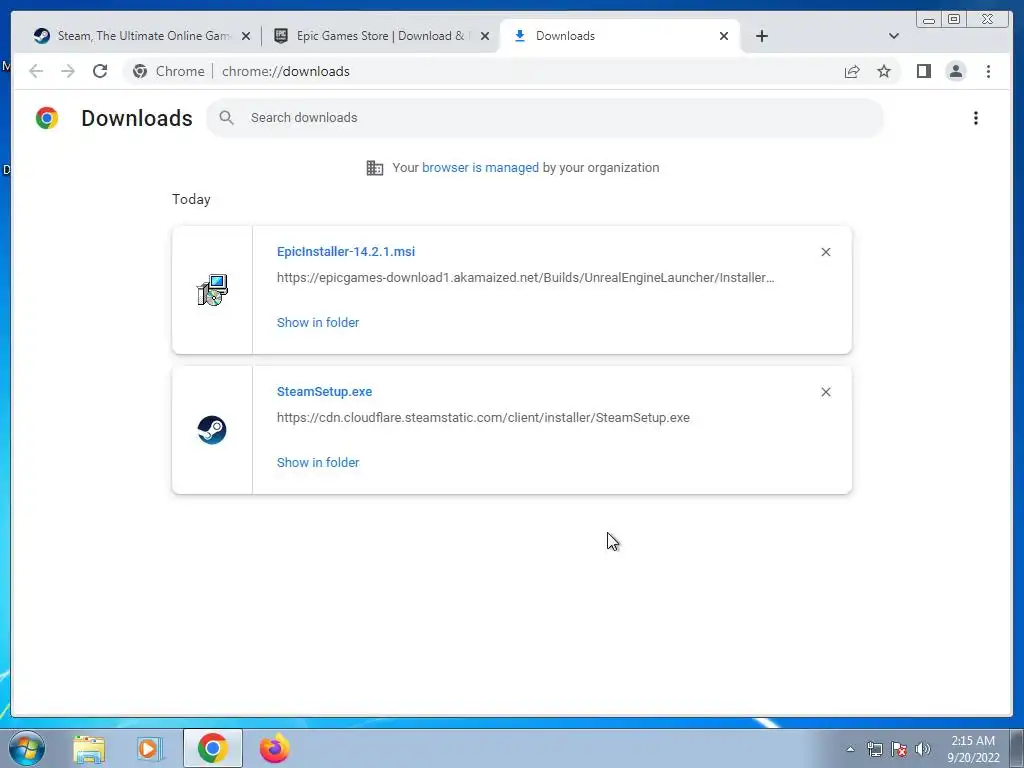Reload the downloads page
1024x768 pixels.
pyautogui.click(x=100, y=71)
